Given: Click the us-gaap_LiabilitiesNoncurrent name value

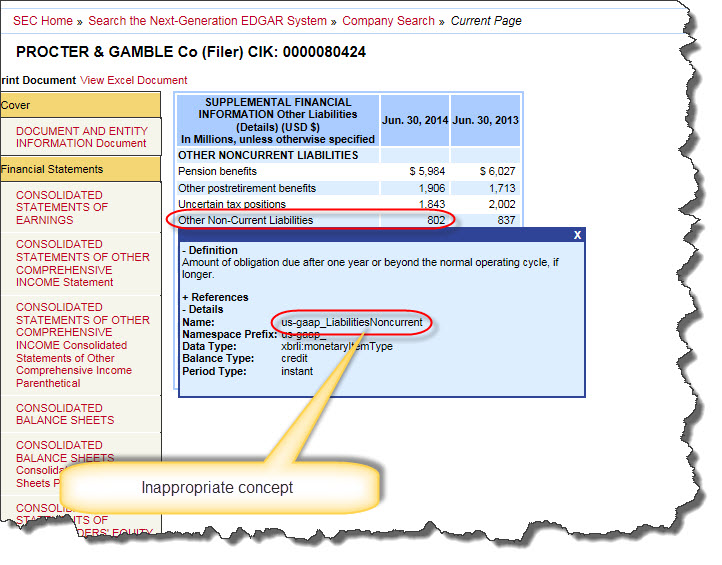Looking at the screenshot, I should (352, 322).
